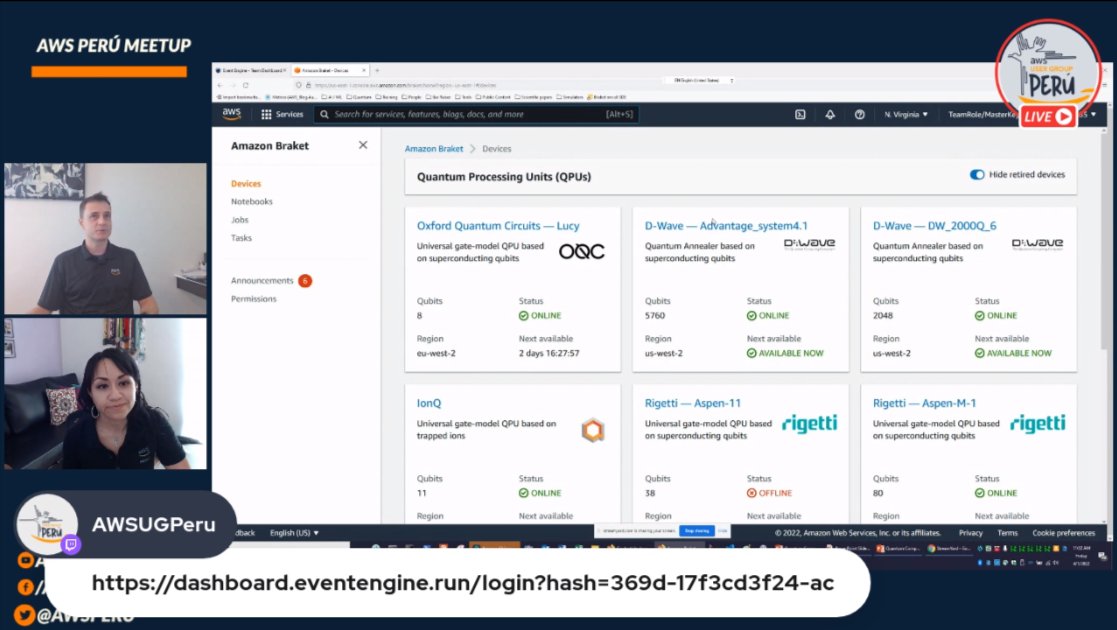
Task: Open the D-Wave — Advantage_system4.1 device
Action: pos(726,225)
